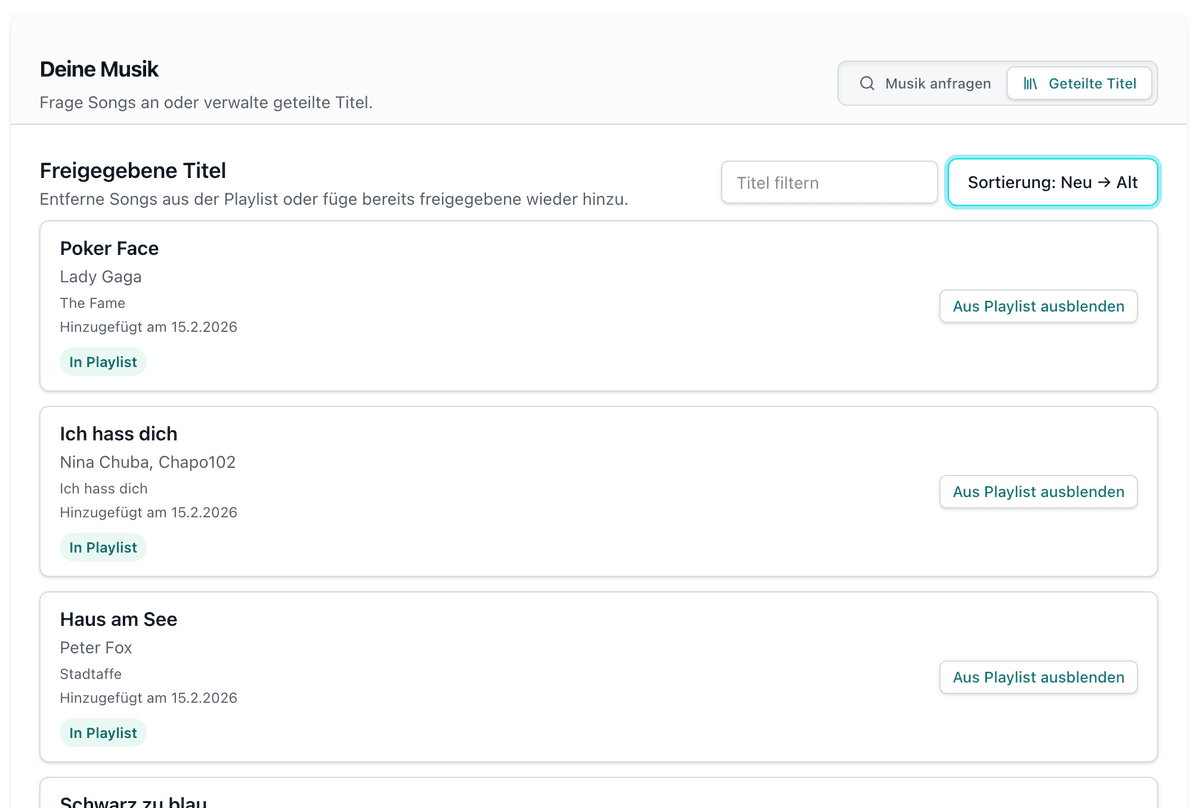
Task: Click the In Playlist badge on Ich hass dich
Action: (103, 548)
